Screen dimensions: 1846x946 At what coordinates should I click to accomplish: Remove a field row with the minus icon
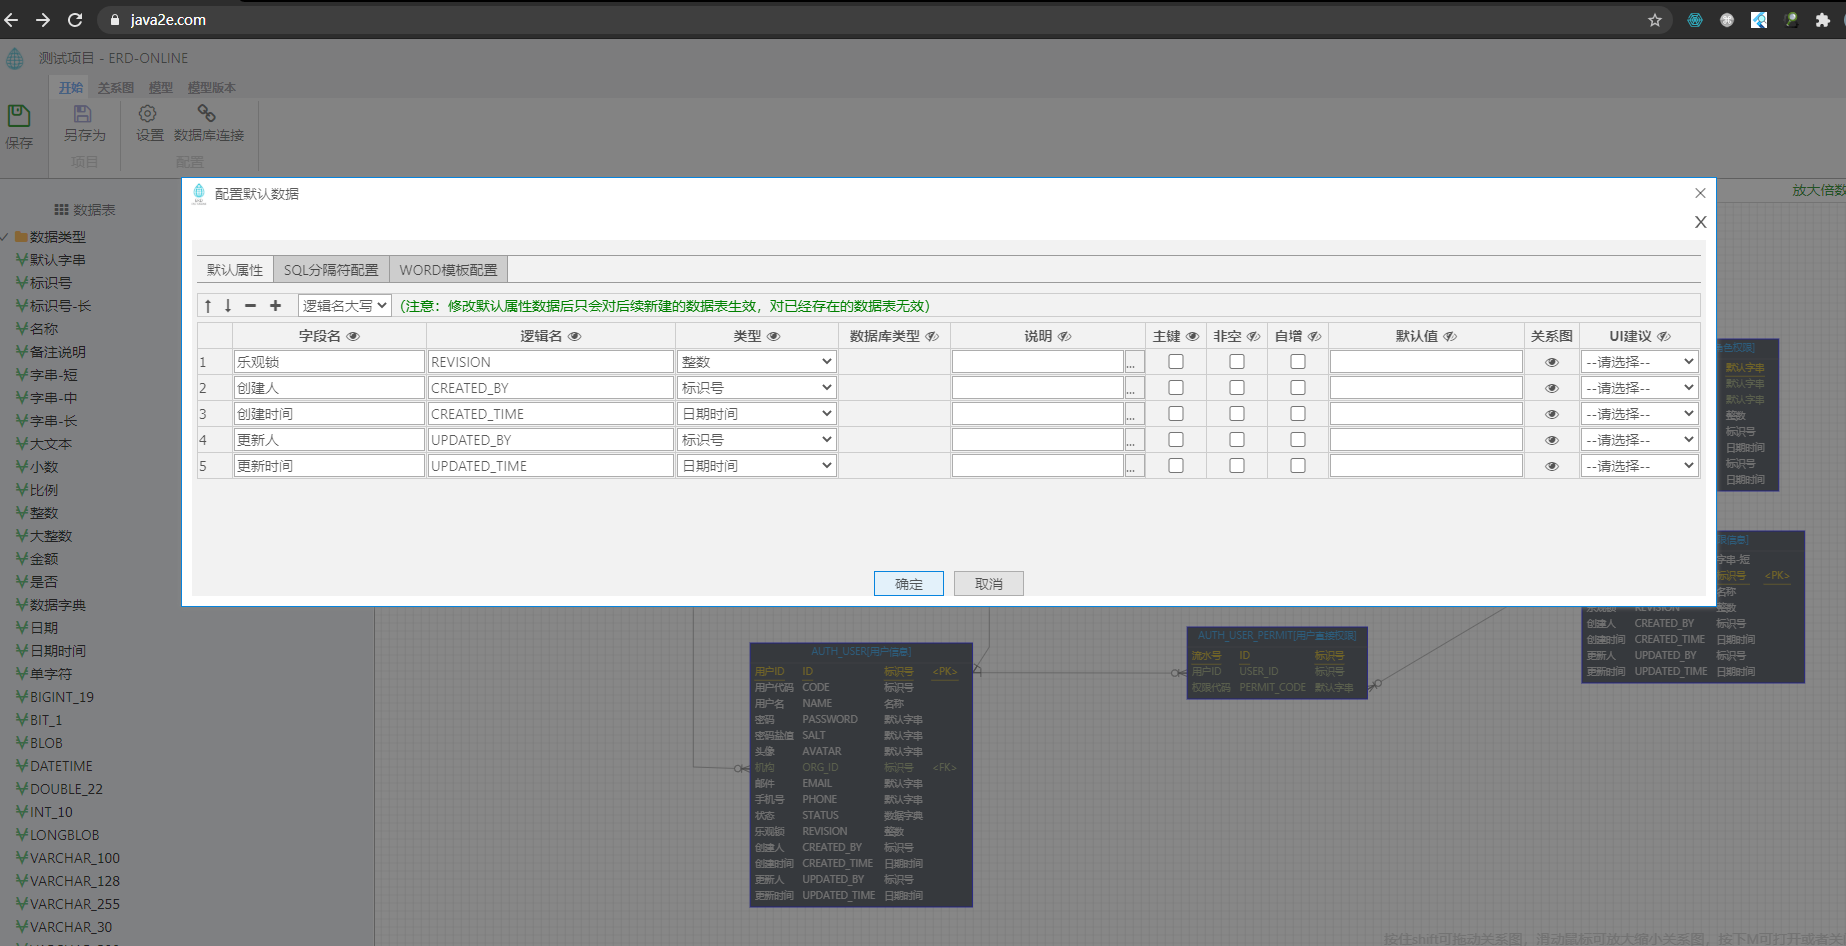tap(251, 305)
